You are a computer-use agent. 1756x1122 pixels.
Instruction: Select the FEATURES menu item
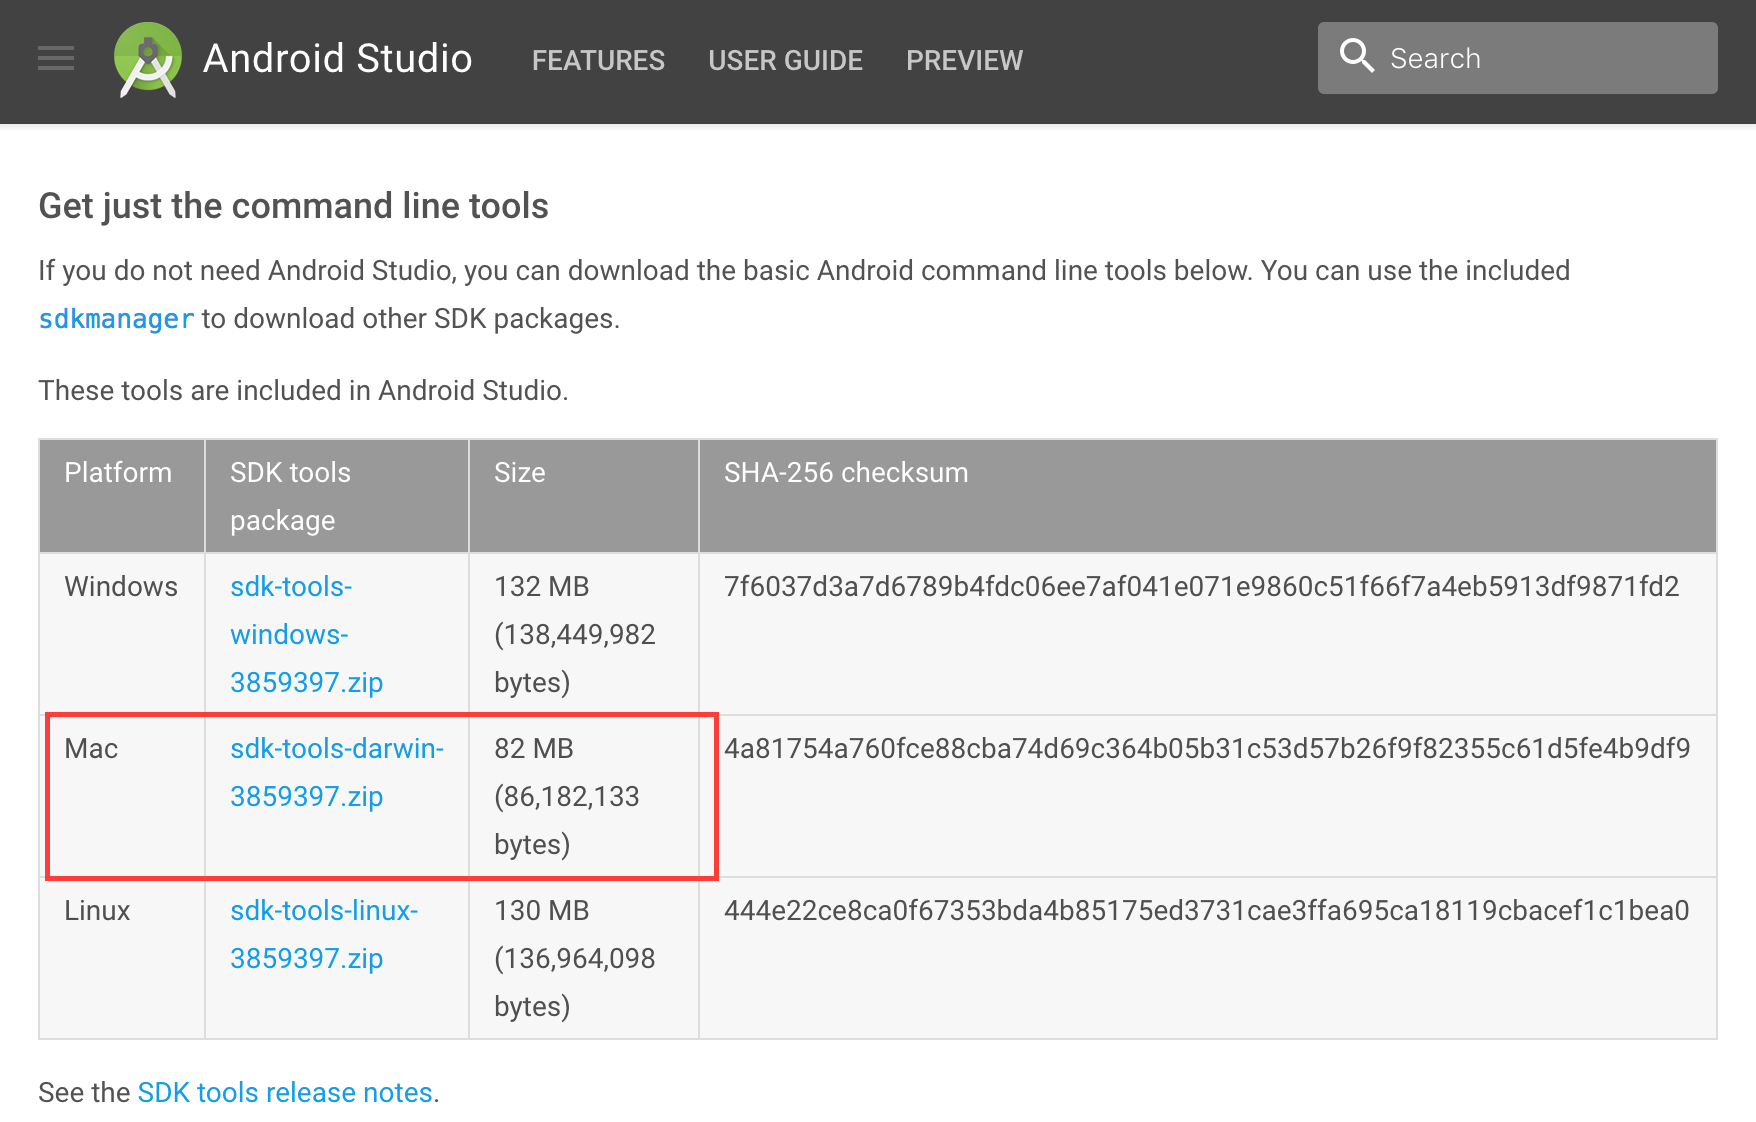click(598, 60)
